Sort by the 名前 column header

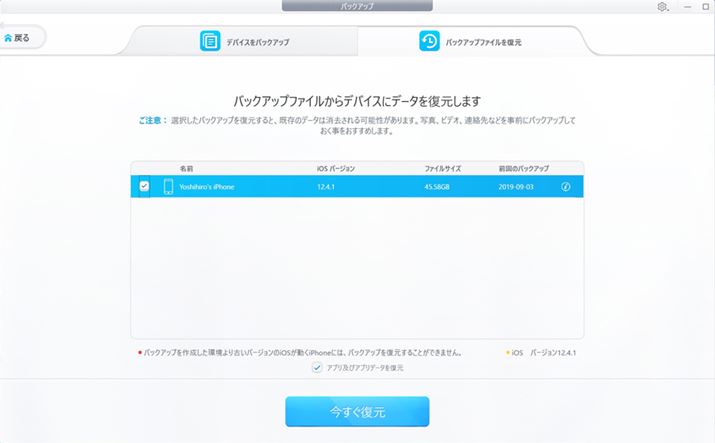[x=186, y=168]
